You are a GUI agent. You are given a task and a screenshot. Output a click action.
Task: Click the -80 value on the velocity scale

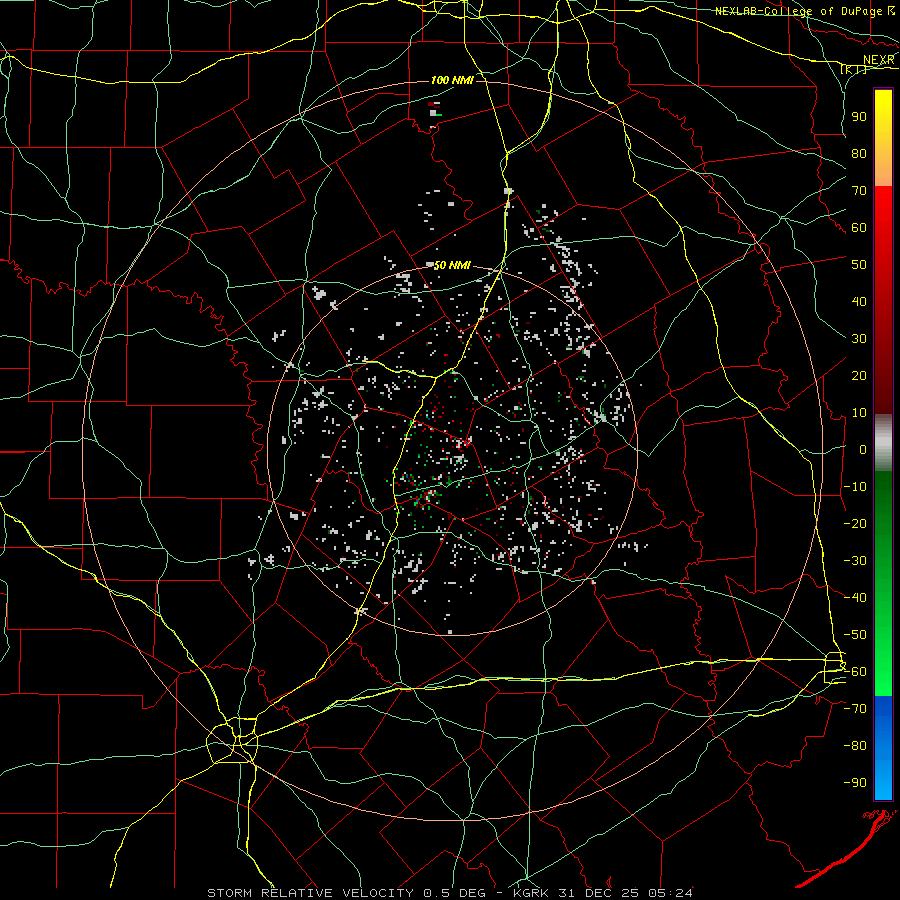point(855,746)
